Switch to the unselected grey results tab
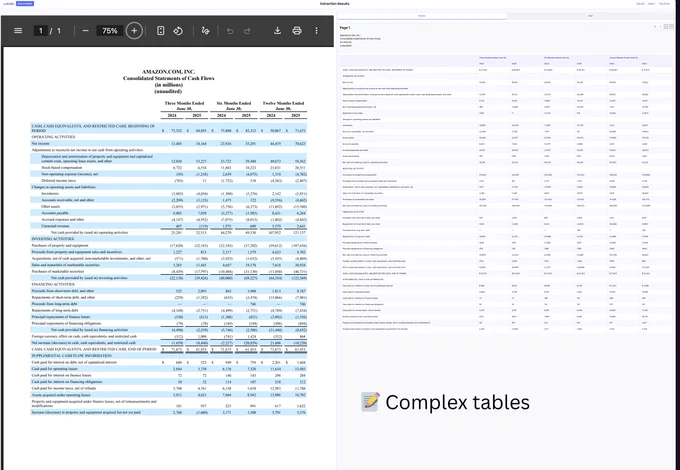Viewport: 680px width, 470px height. pos(590,16)
